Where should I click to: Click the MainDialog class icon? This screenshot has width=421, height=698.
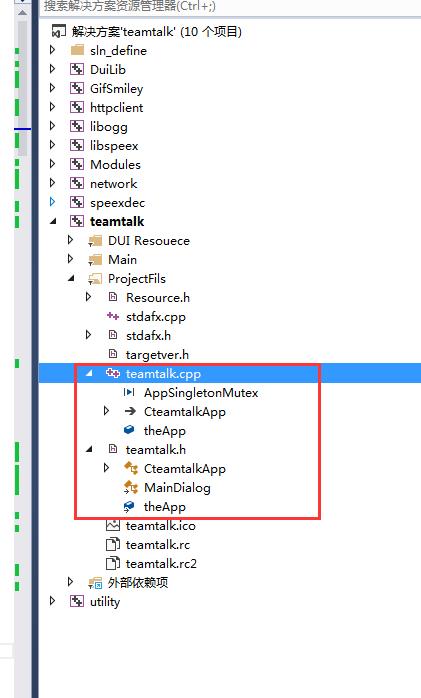[130, 487]
